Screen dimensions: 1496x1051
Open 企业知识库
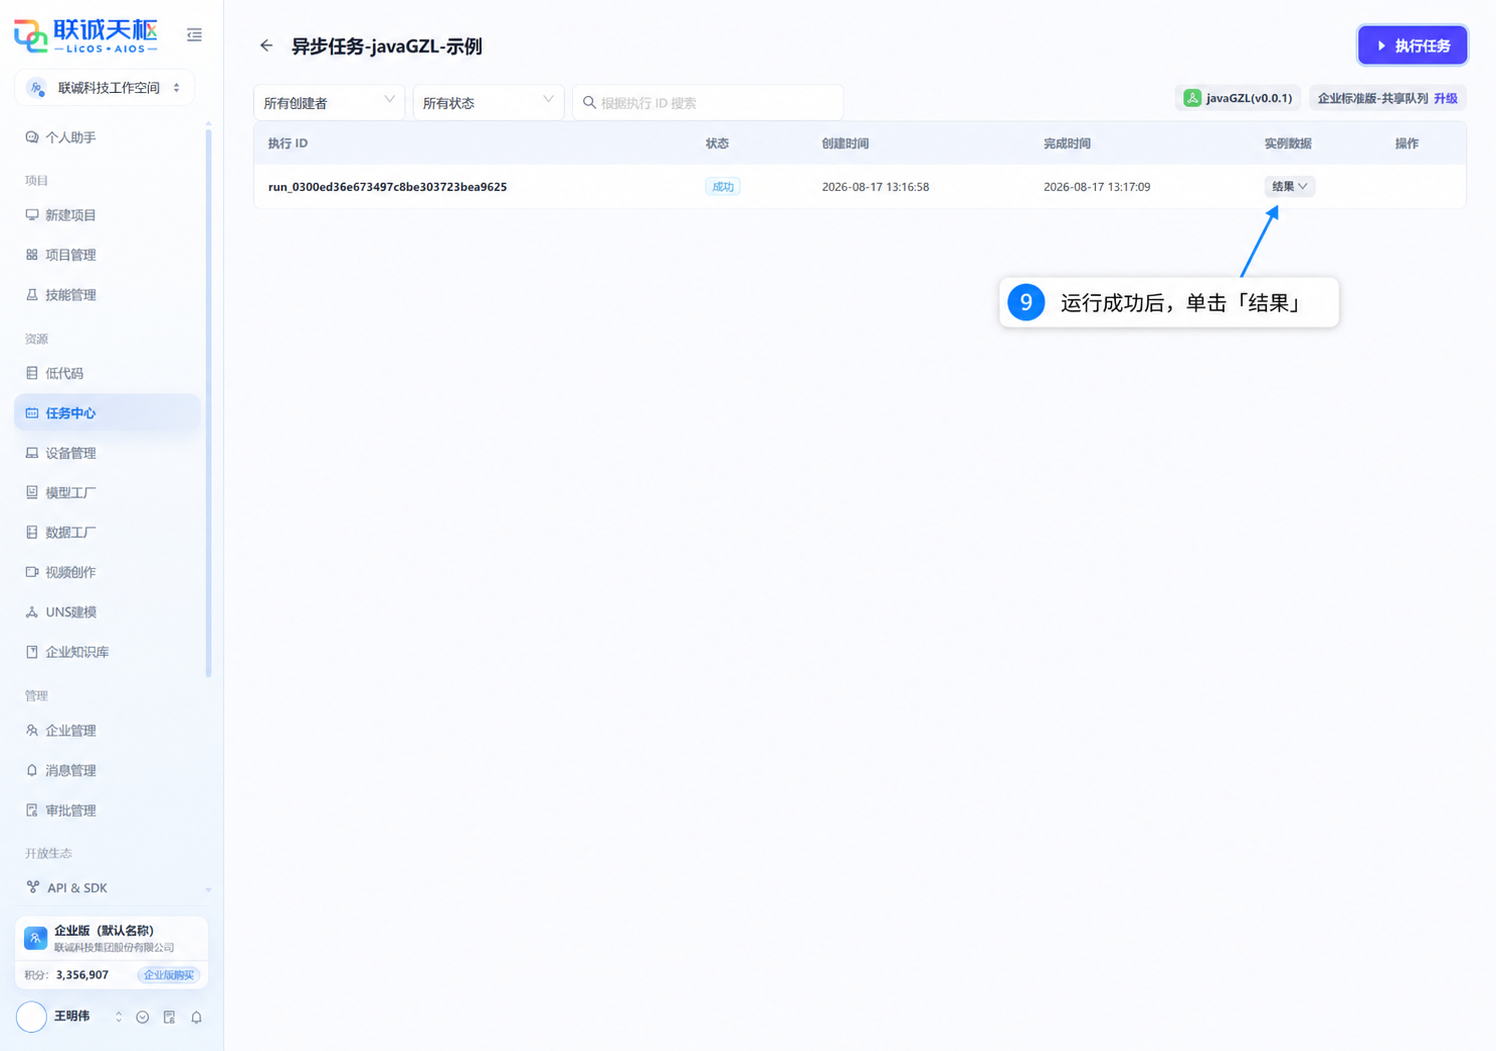point(107,652)
